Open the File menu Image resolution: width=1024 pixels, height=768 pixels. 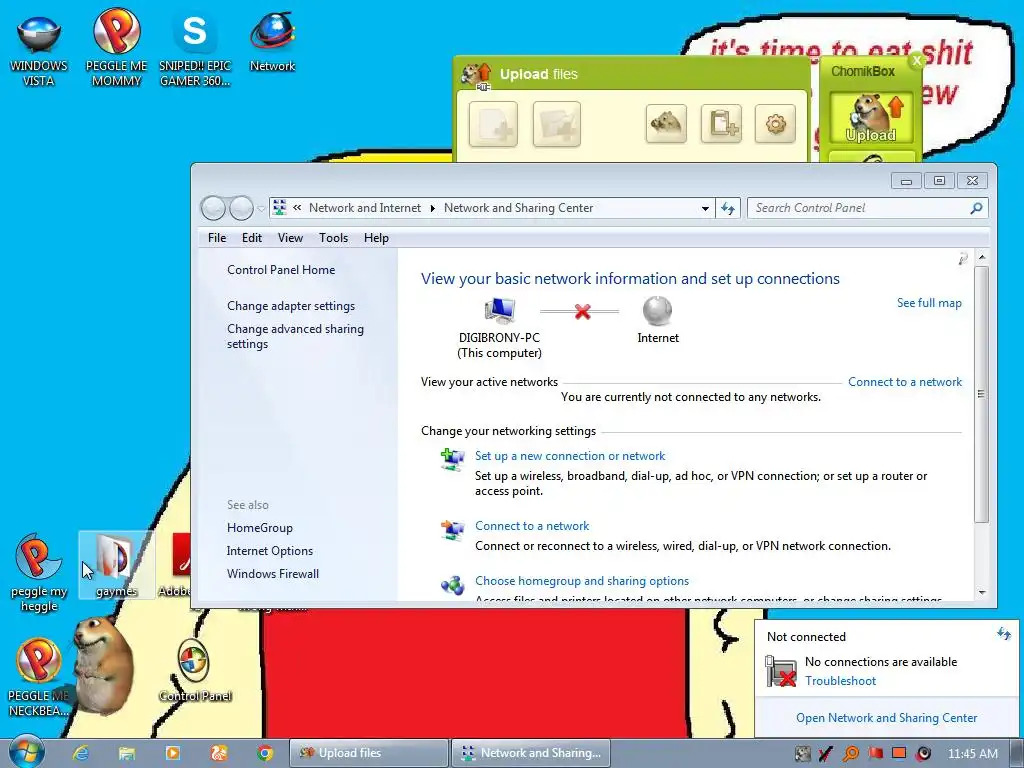(x=217, y=238)
